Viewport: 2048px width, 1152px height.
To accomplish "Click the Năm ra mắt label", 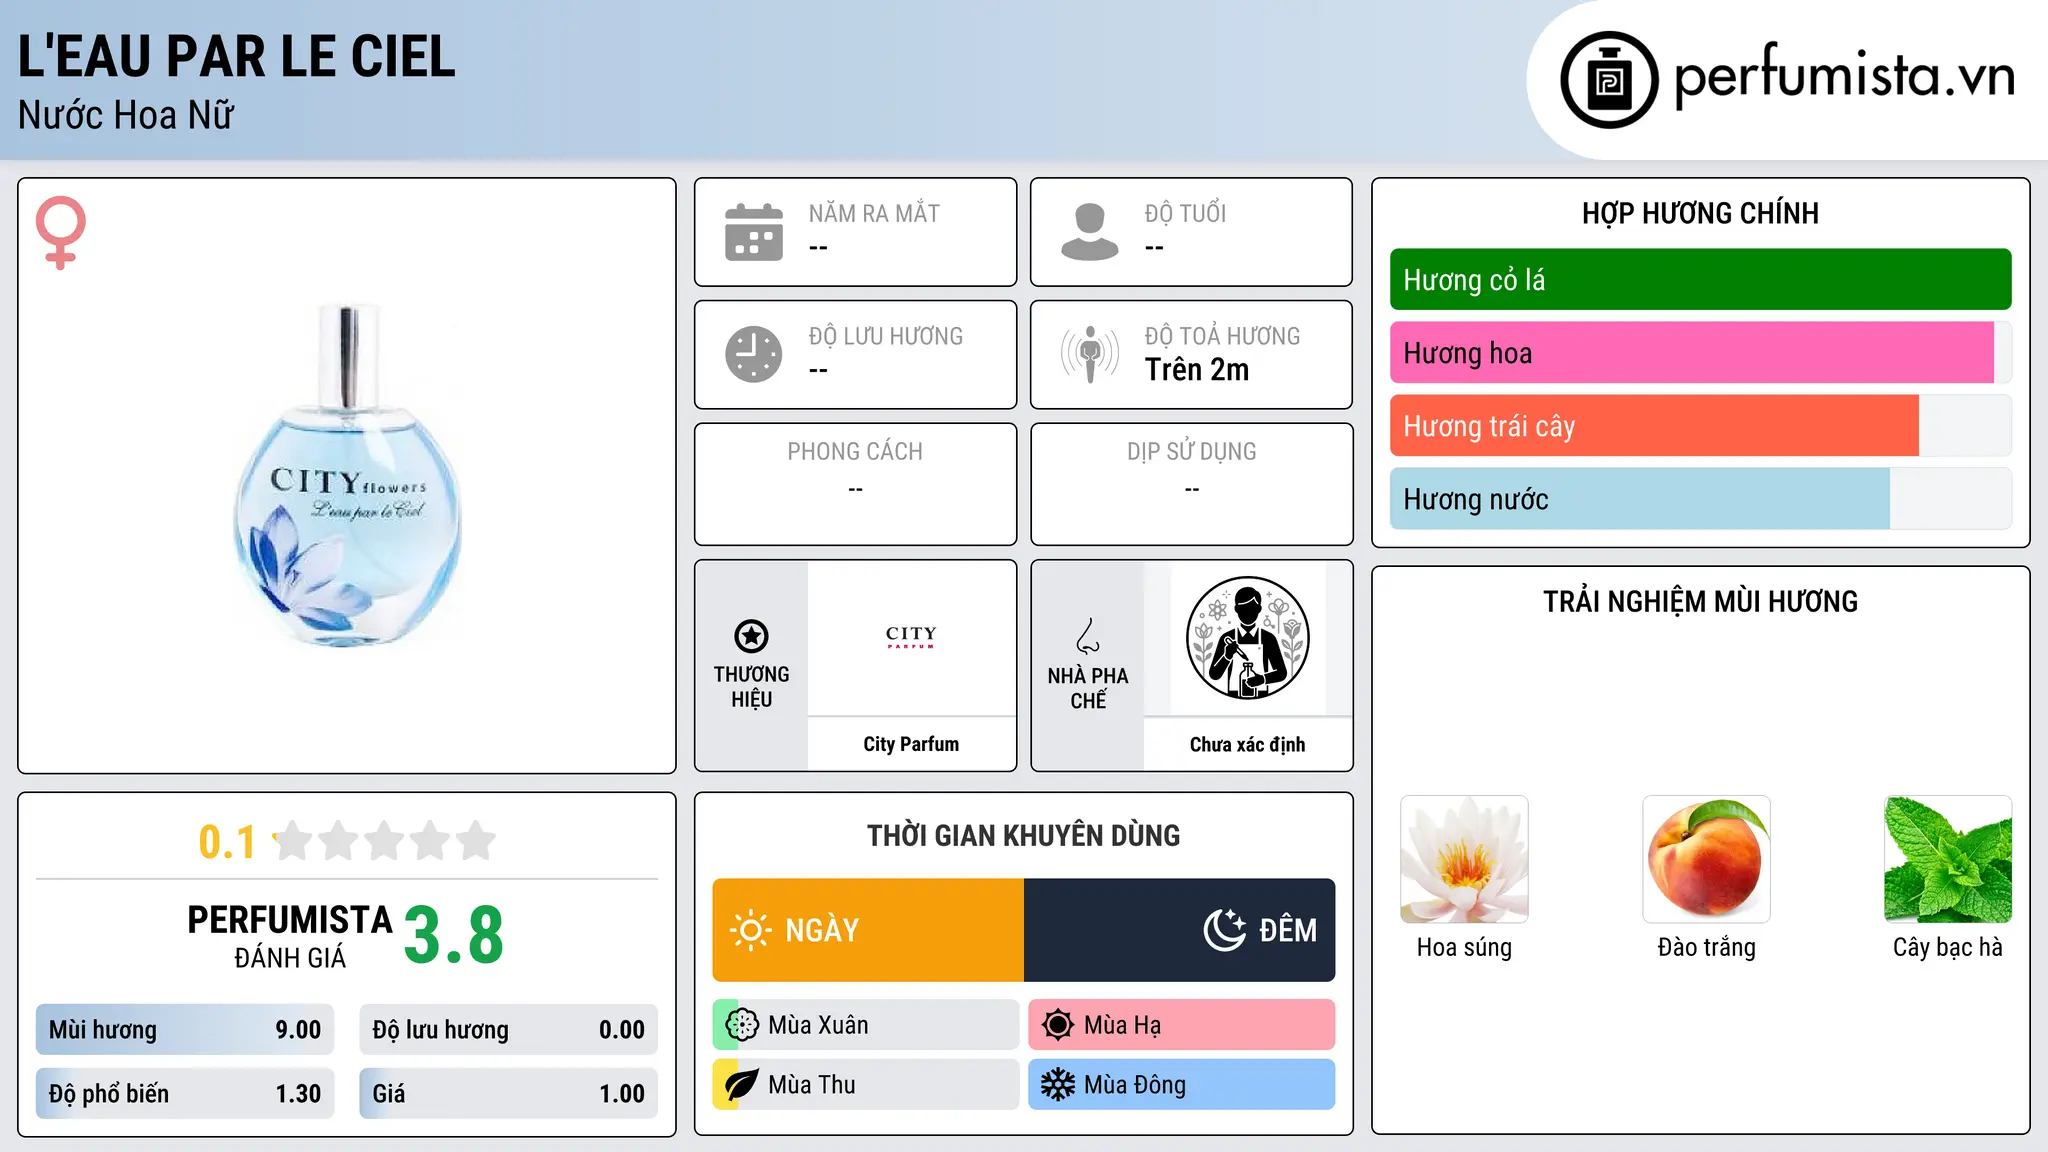I will [x=874, y=213].
